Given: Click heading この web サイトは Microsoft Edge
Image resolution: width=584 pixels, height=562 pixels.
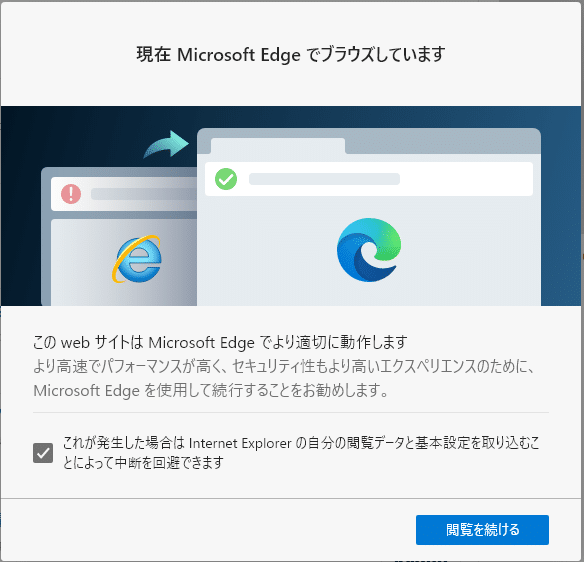Looking at the screenshot, I should [220, 342].
